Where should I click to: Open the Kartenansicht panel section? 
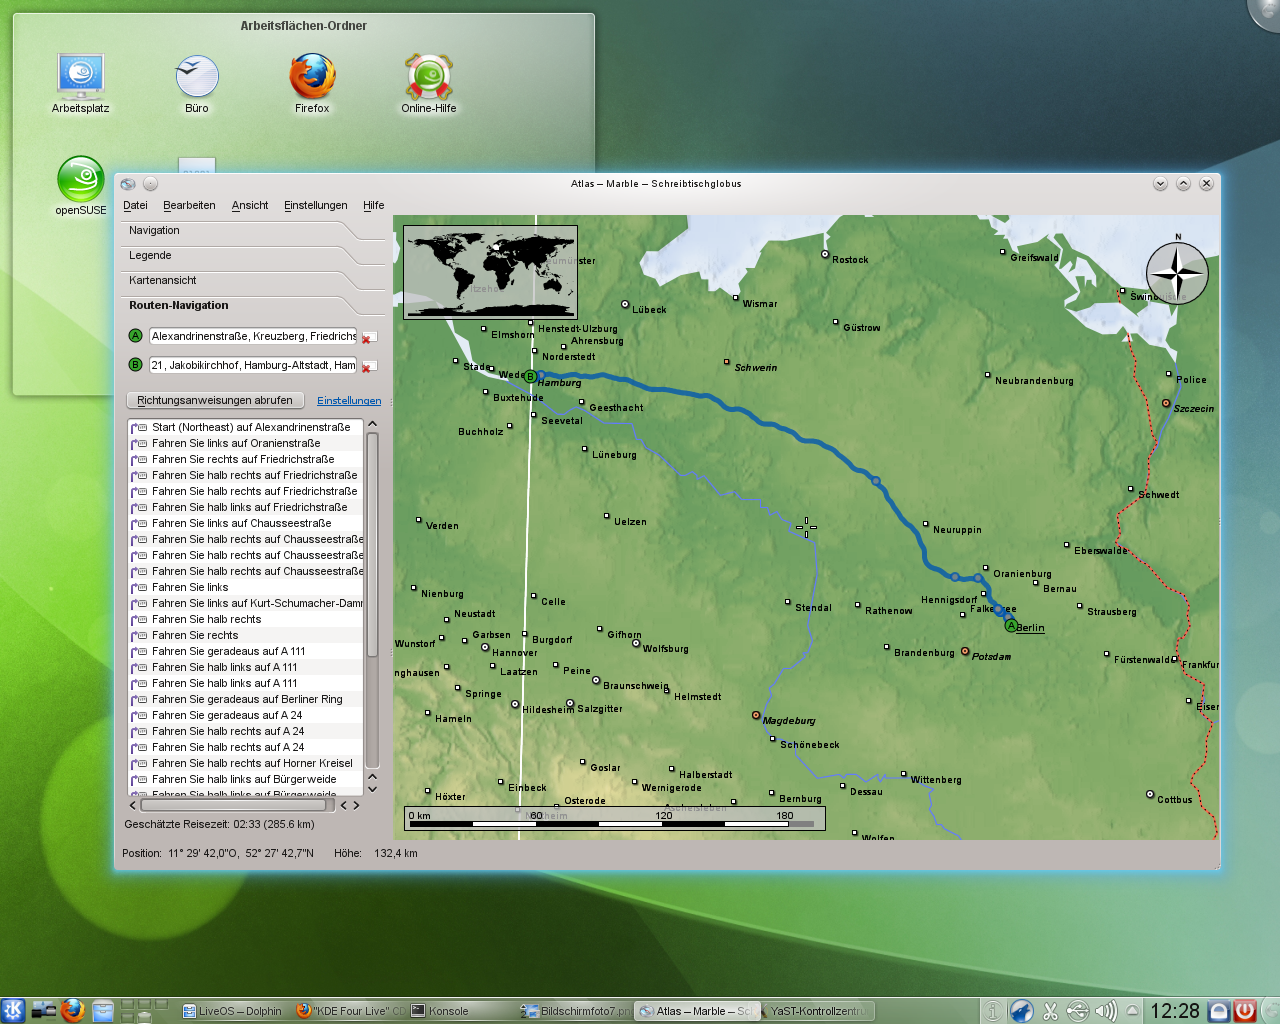pos(162,281)
